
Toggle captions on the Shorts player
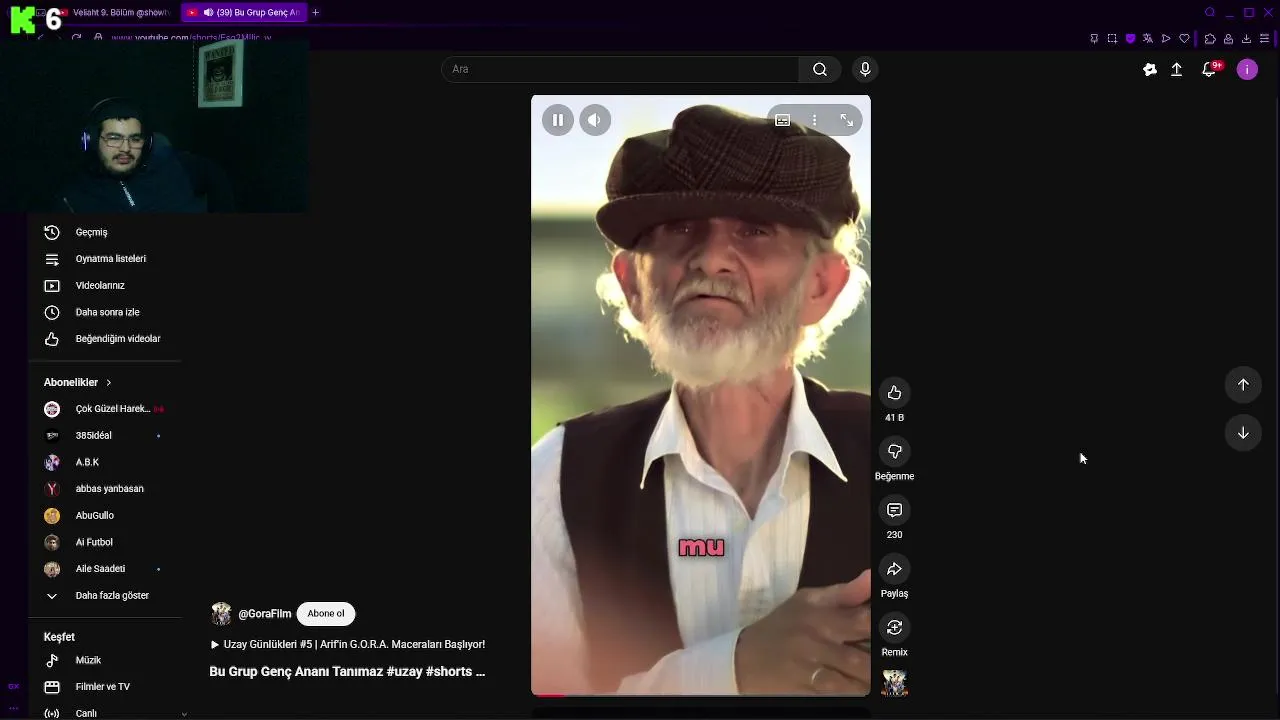click(x=783, y=120)
